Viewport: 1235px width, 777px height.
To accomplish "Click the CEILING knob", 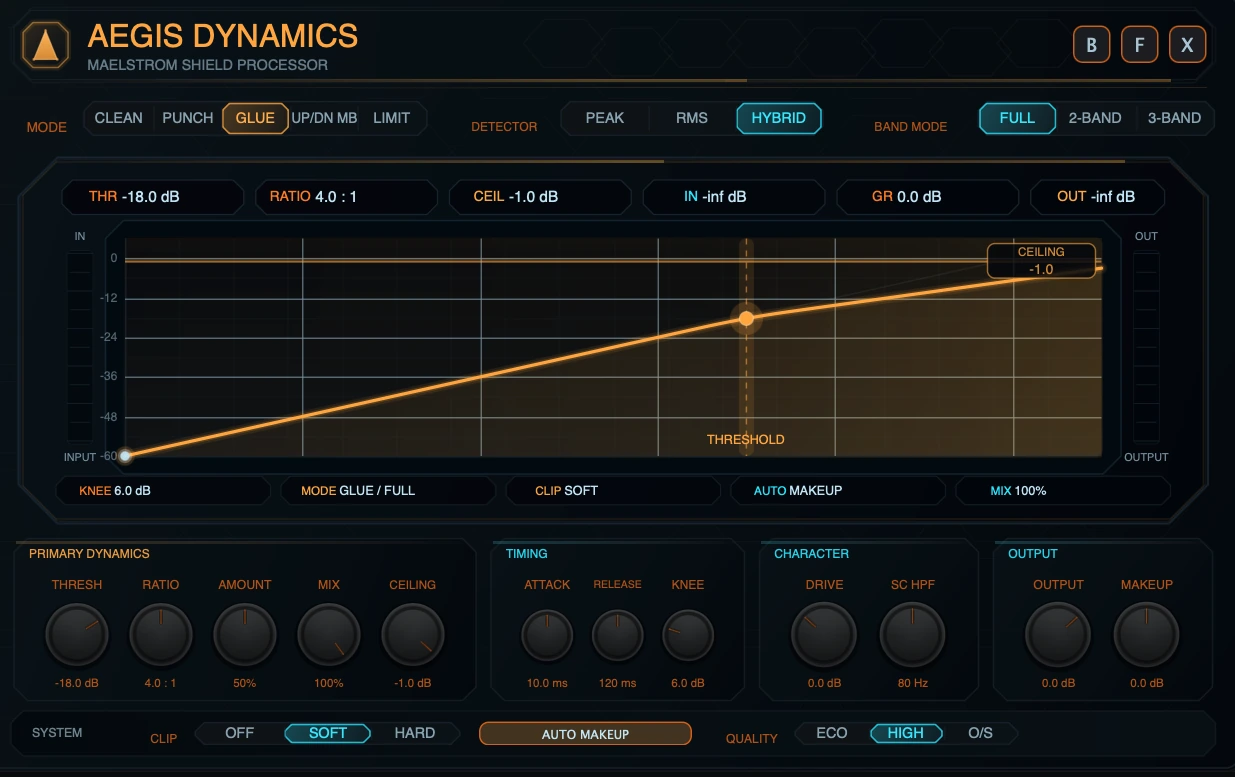I will pyautogui.click(x=413, y=635).
